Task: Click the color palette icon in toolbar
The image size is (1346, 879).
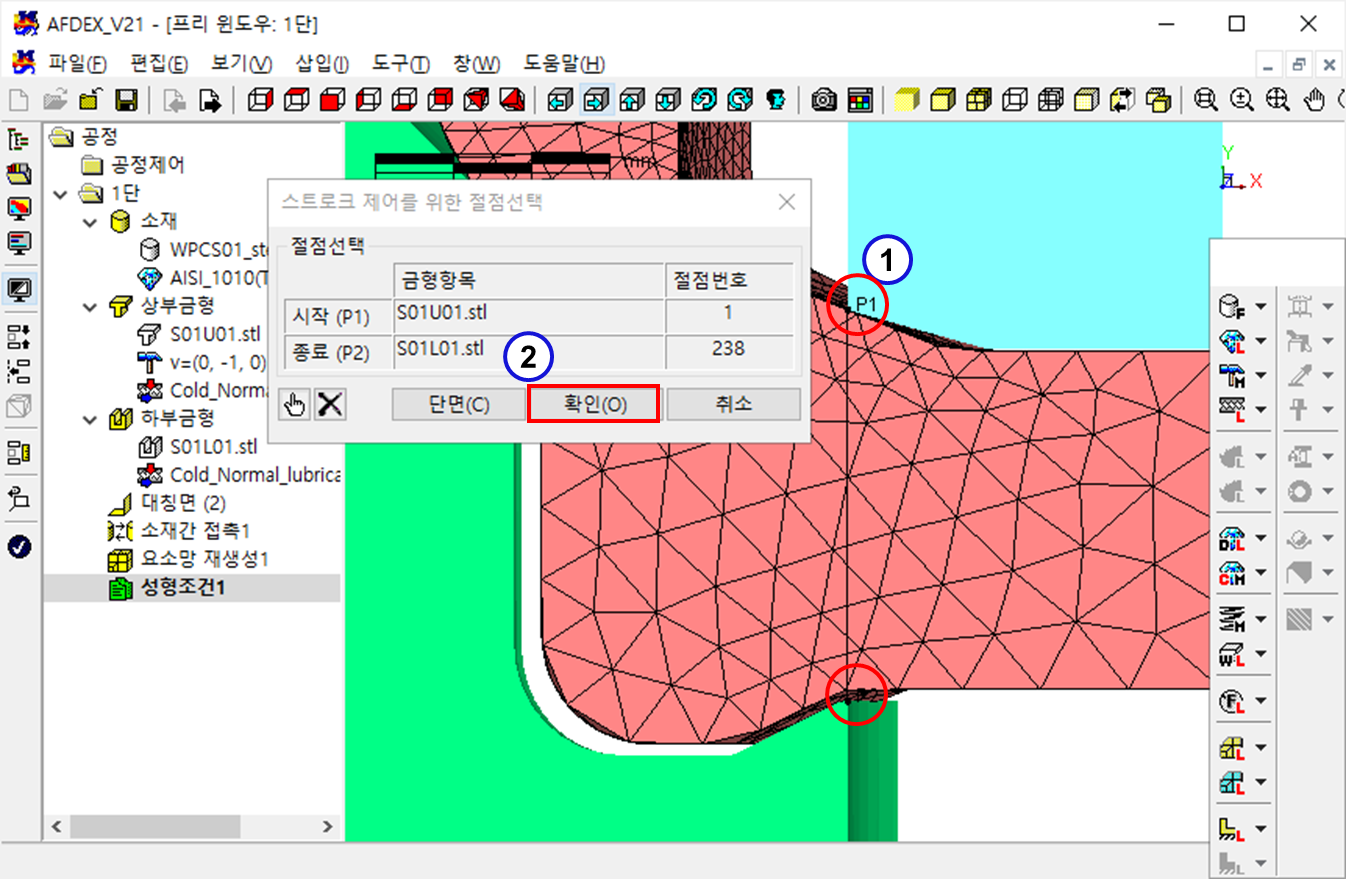Action: [859, 100]
